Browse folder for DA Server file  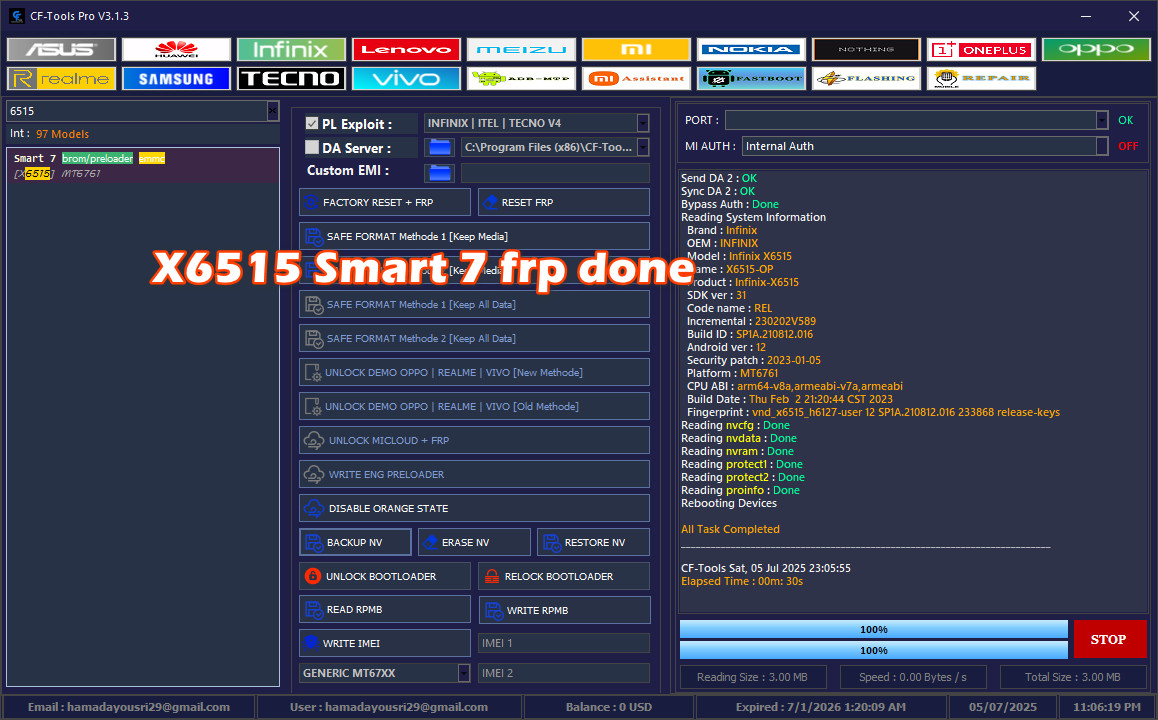coord(440,147)
